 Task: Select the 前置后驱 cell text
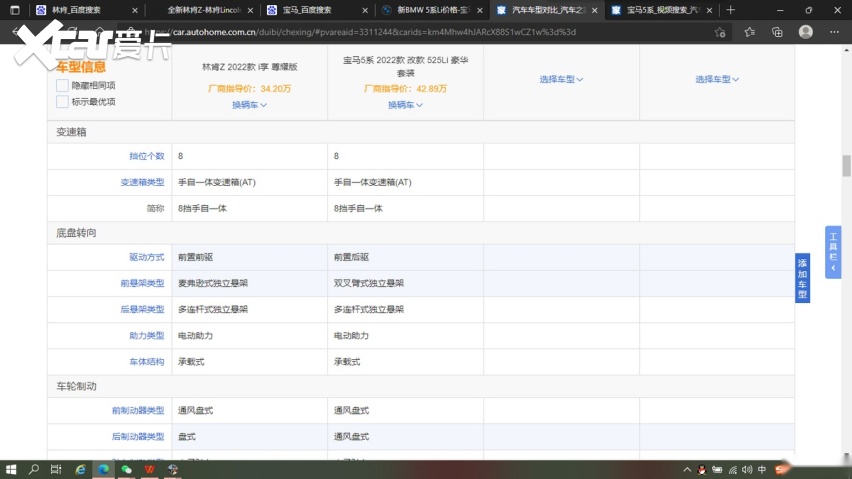point(352,257)
